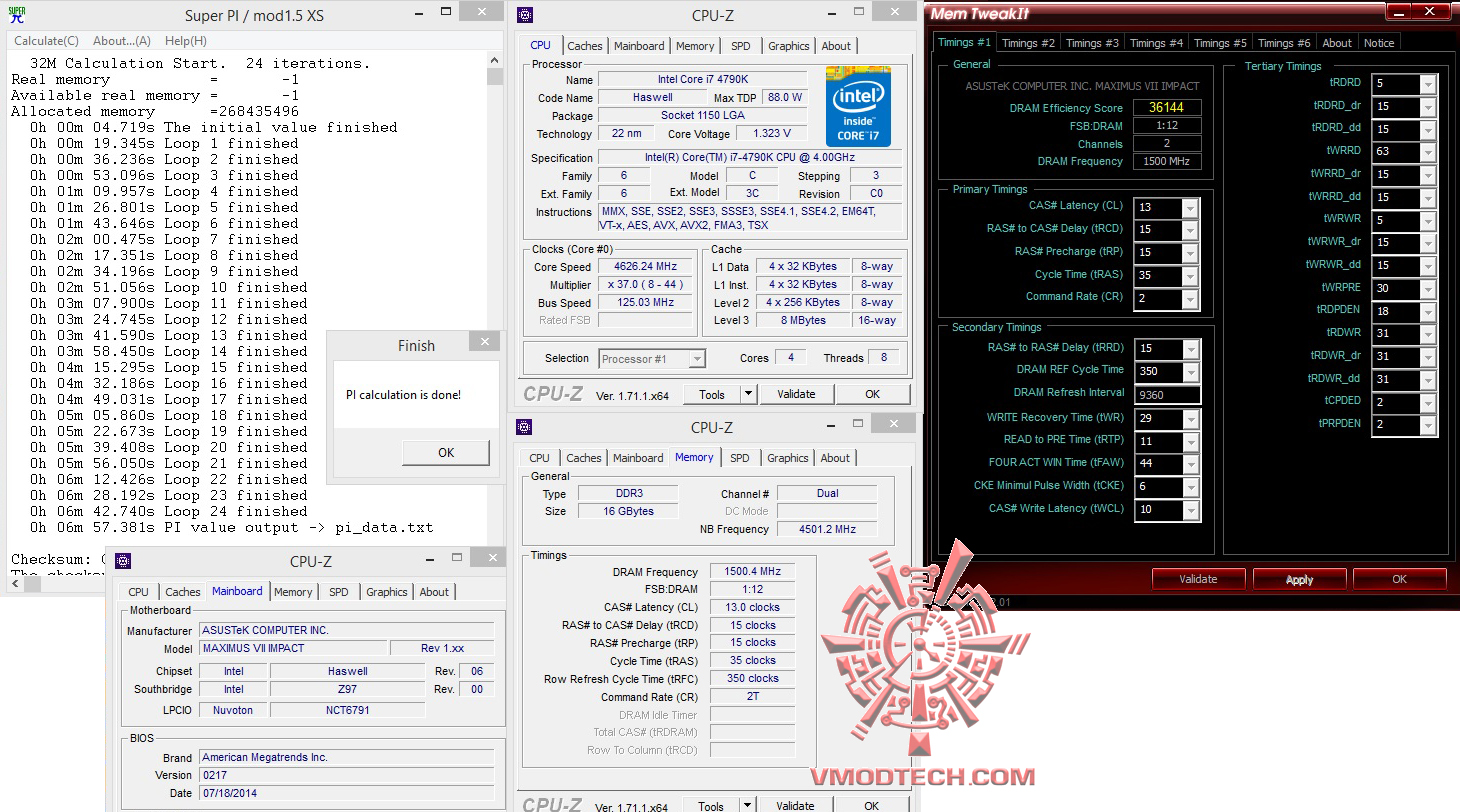Open the Calculate(C) menu in Super PI

(46, 41)
